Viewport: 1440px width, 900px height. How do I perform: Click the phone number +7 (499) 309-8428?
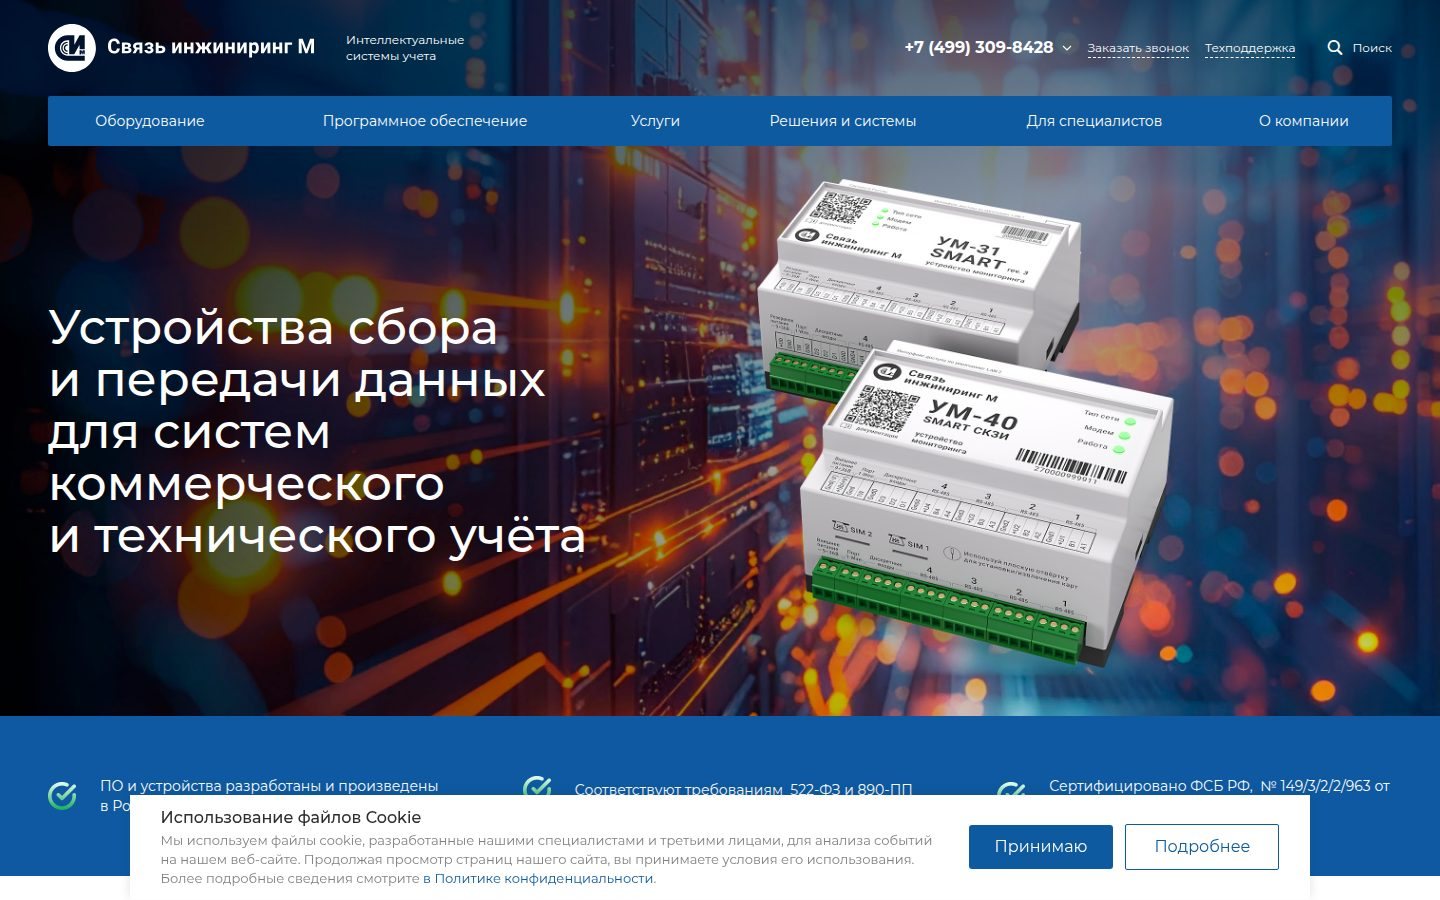tap(979, 48)
